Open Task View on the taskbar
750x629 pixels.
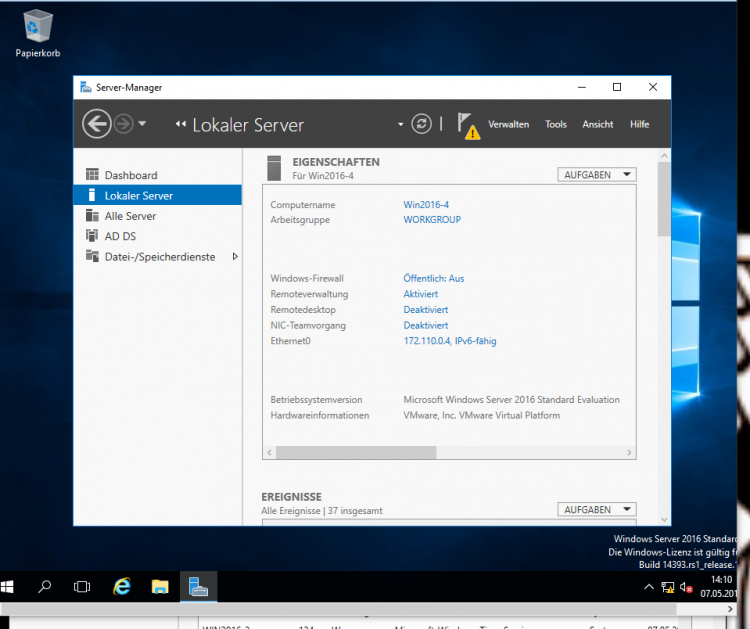click(x=83, y=587)
